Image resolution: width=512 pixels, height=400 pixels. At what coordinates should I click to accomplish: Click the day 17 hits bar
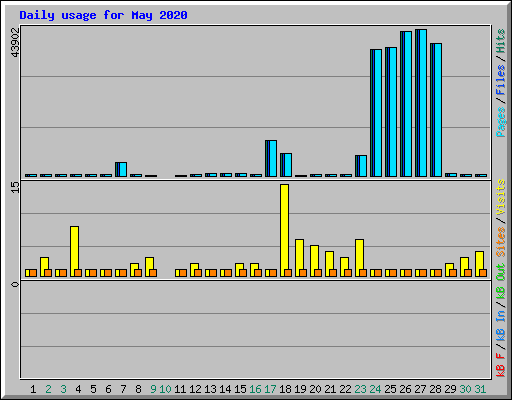tap(271, 158)
